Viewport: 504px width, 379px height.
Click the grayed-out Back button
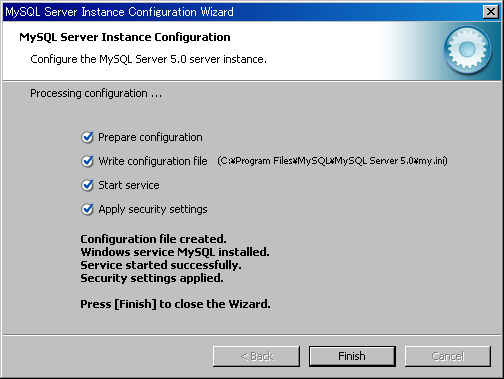[256, 356]
